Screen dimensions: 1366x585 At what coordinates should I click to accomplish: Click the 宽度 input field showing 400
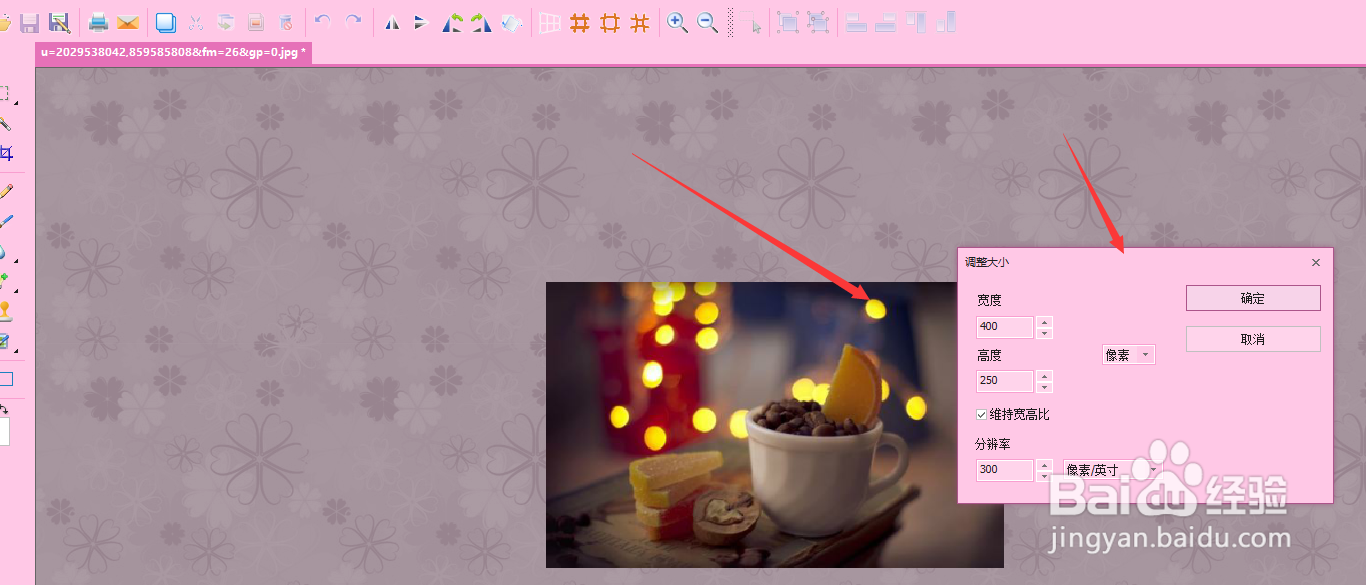tap(1005, 327)
